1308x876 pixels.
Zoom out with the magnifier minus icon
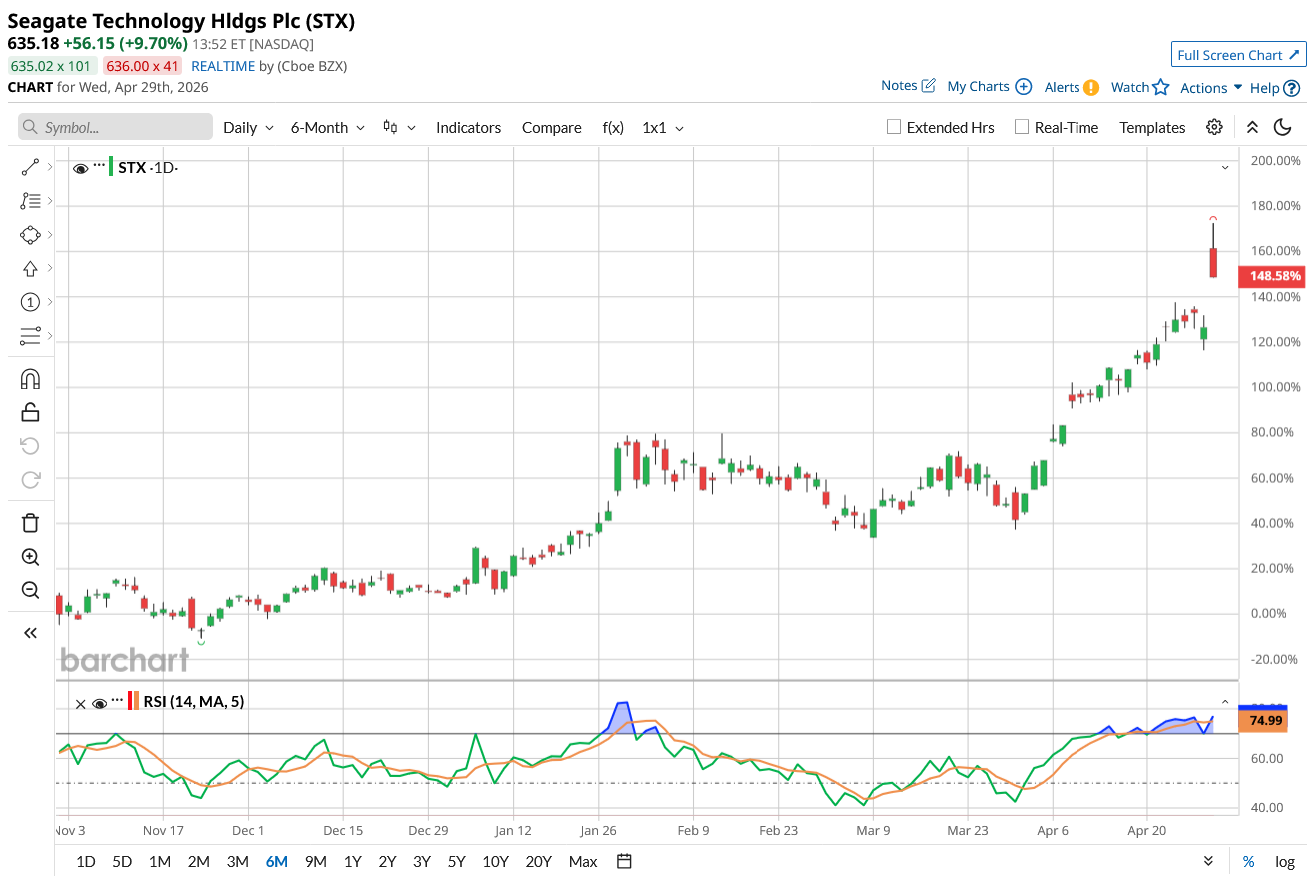(30, 590)
